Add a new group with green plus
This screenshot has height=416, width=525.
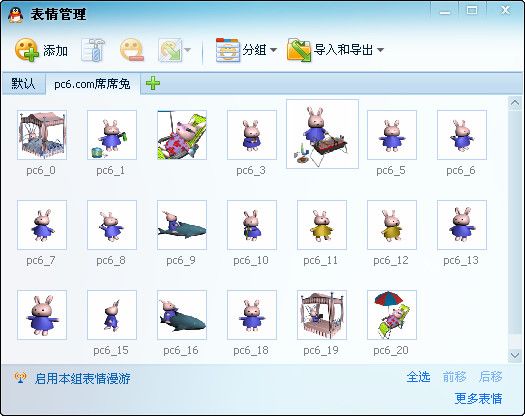click(x=153, y=83)
